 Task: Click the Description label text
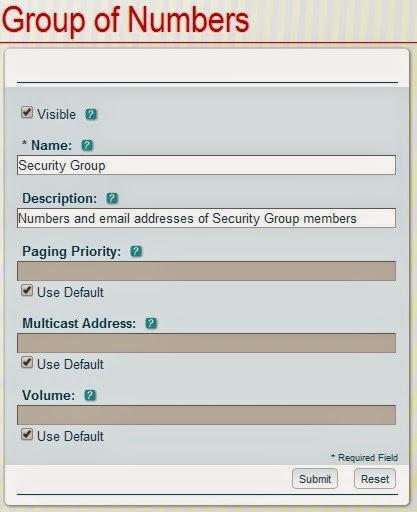(x=60, y=198)
